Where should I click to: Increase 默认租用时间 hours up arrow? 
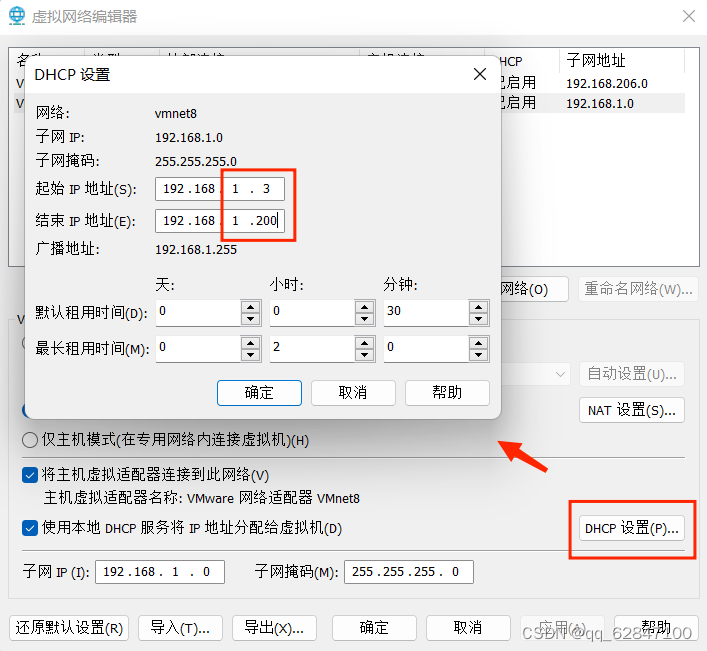tap(364, 307)
